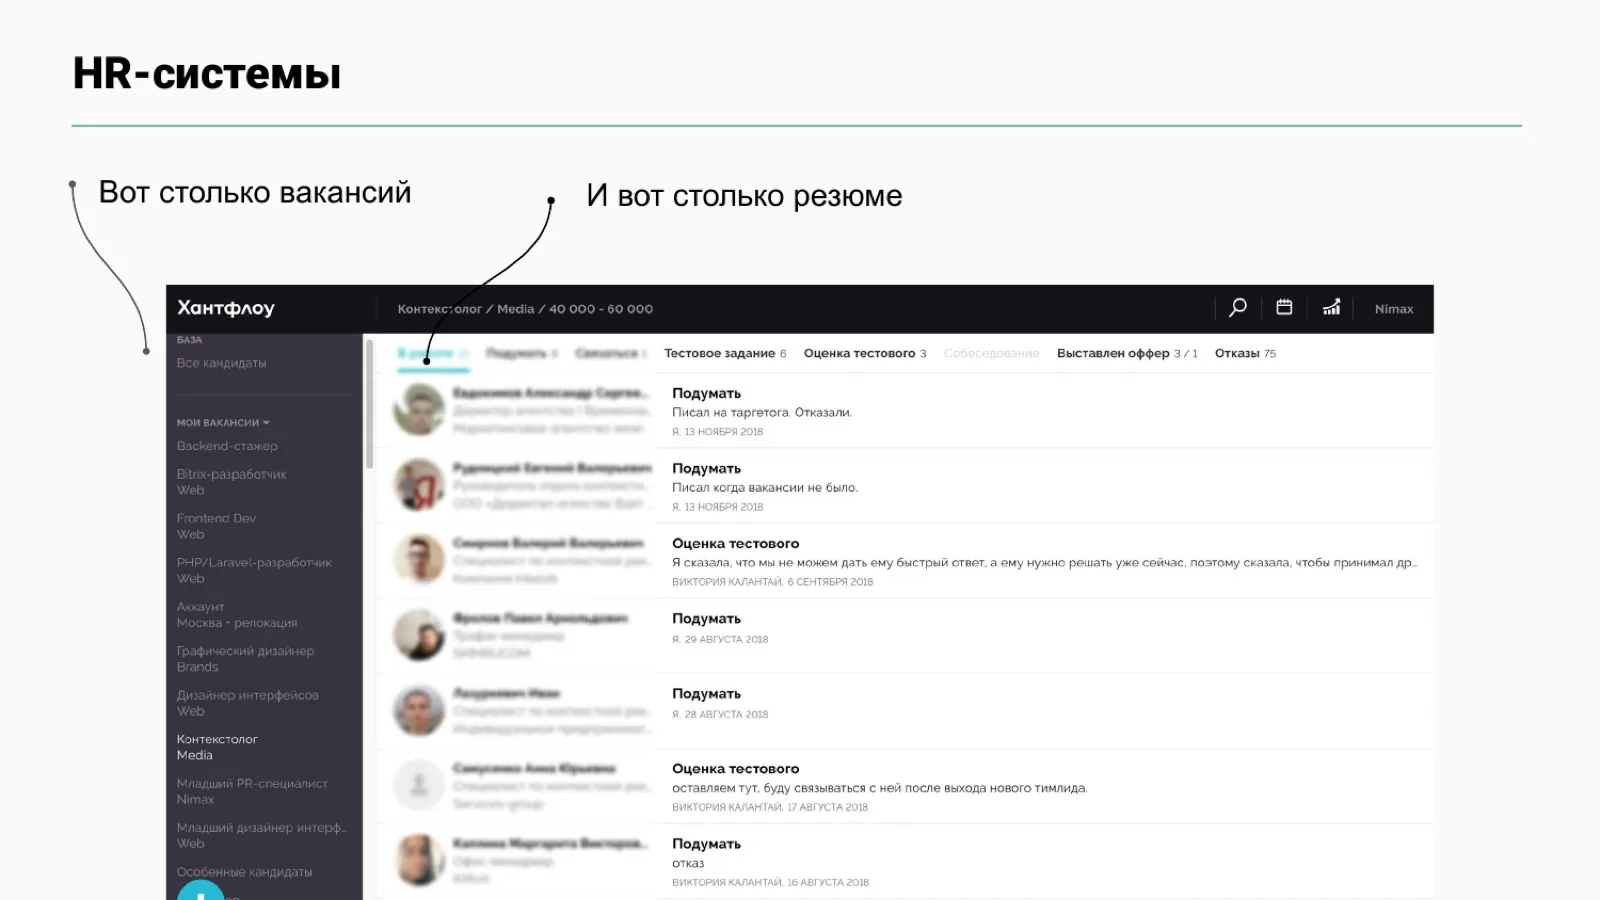Select the Младший PR-специалист Nimax vacancy

coord(252,791)
